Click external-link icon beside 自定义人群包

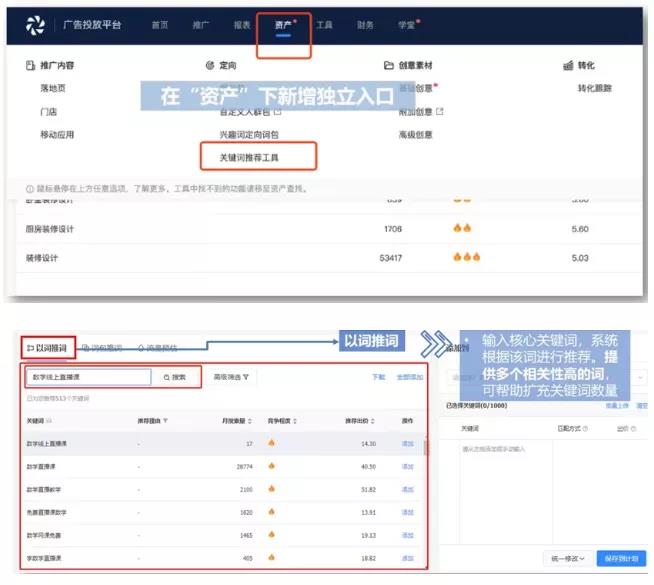coord(278,112)
